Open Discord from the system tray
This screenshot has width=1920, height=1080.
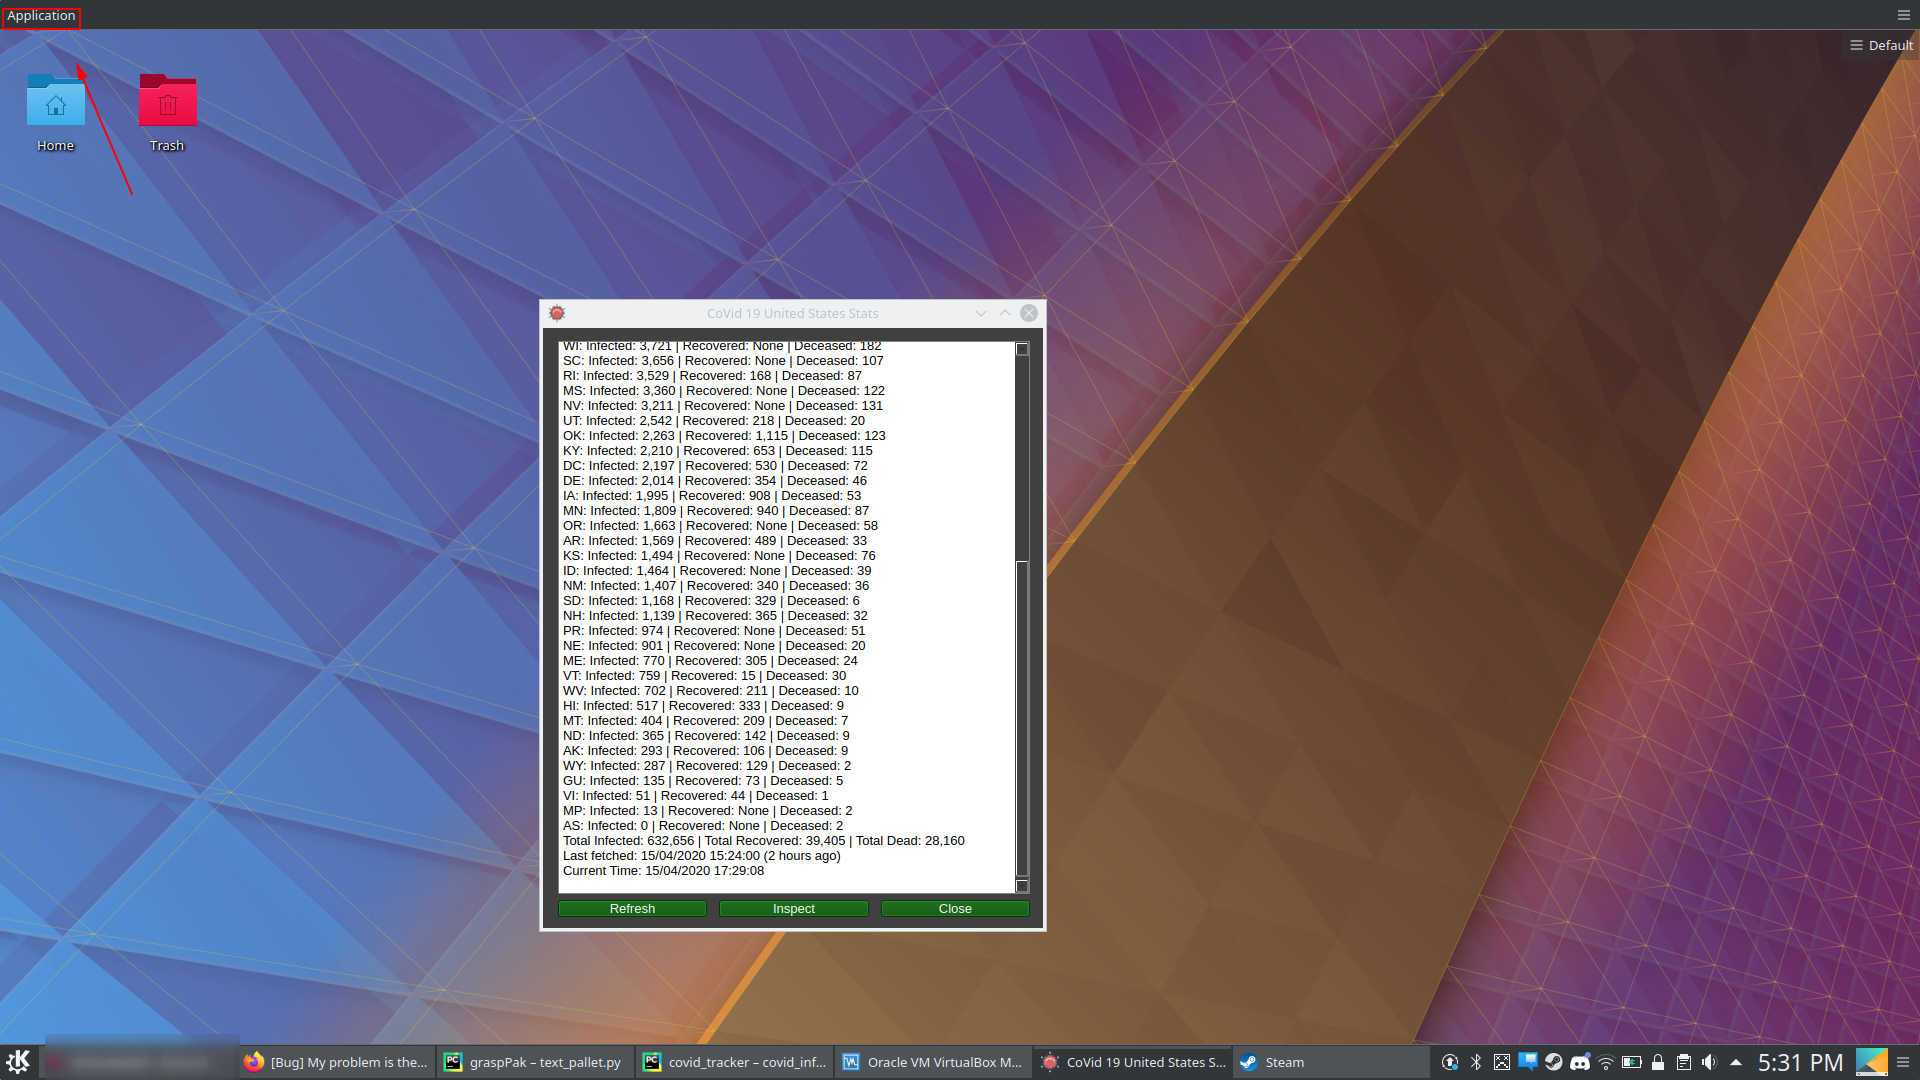tap(1580, 1062)
